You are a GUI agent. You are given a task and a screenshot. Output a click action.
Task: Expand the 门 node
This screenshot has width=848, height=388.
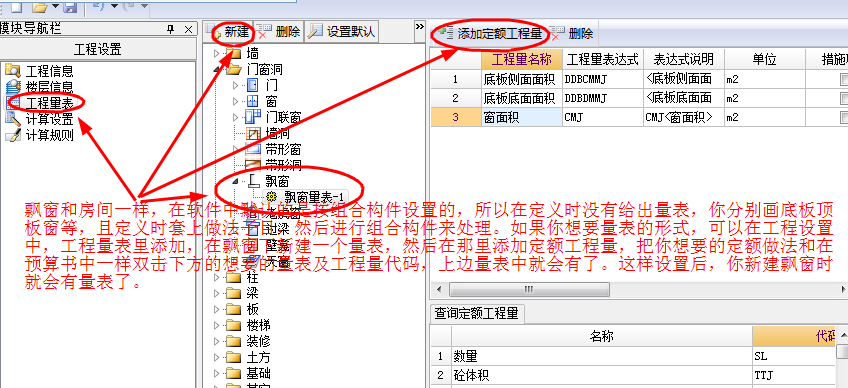pyautogui.click(x=235, y=86)
